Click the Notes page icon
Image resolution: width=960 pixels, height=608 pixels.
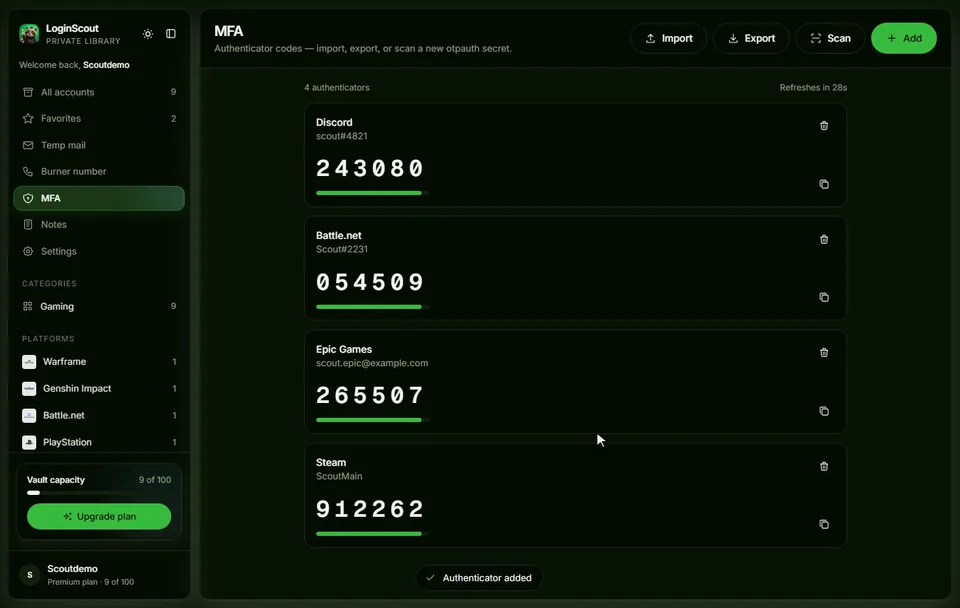pos(28,224)
